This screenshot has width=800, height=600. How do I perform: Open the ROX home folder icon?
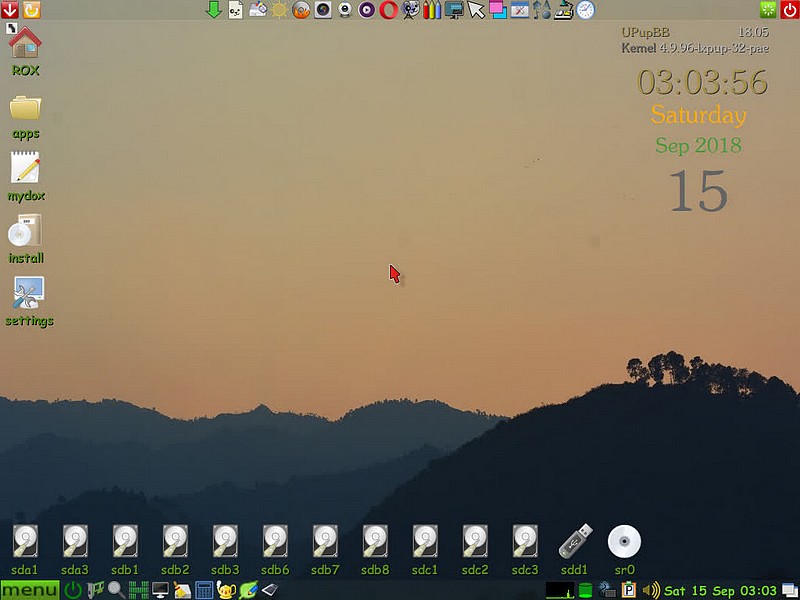[x=25, y=43]
